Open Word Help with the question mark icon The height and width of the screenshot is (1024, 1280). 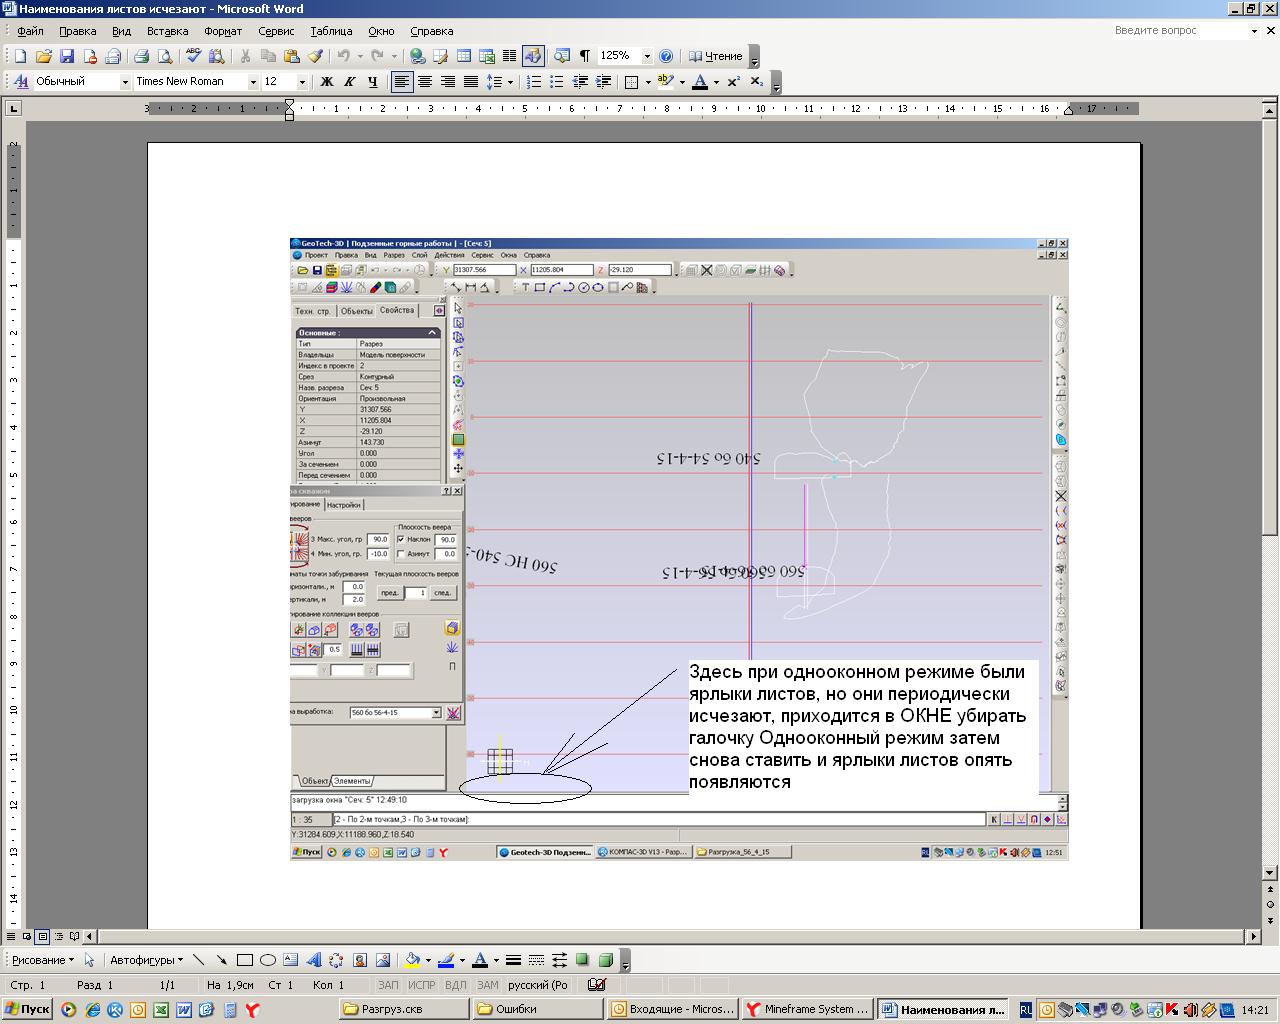666,56
